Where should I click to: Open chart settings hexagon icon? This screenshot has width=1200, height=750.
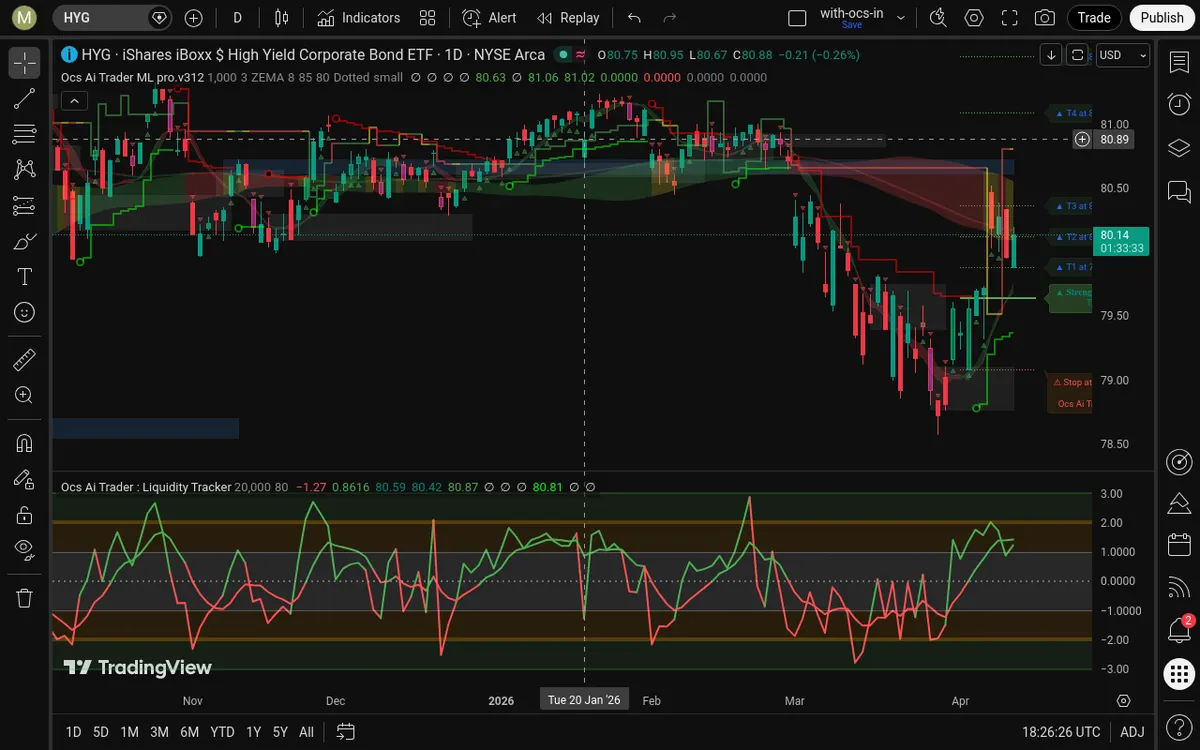pyautogui.click(x=974, y=18)
